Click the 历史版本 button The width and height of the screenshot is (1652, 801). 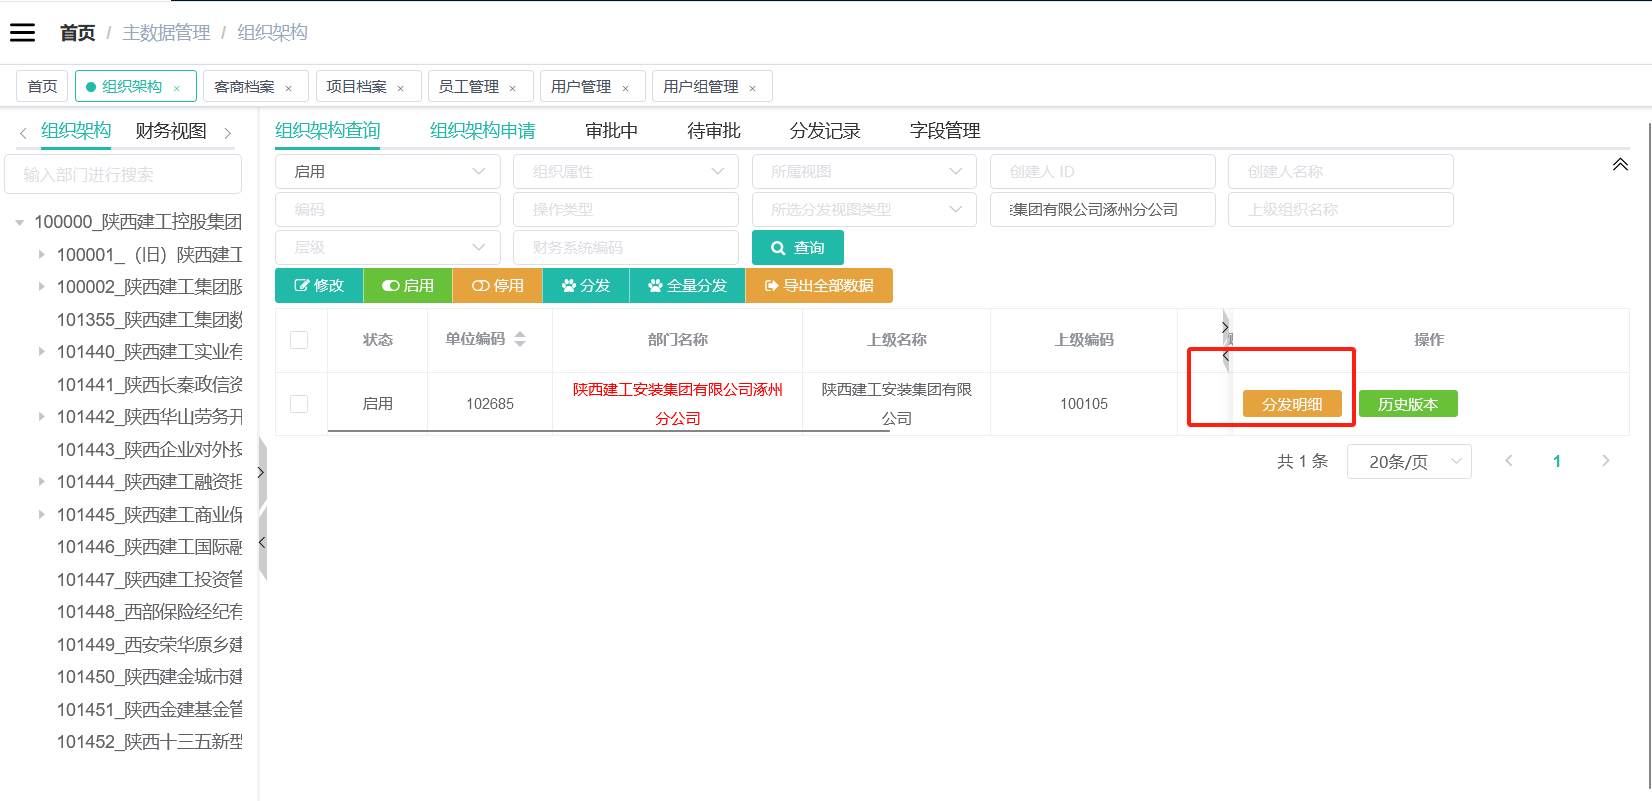coord(1407,404)
